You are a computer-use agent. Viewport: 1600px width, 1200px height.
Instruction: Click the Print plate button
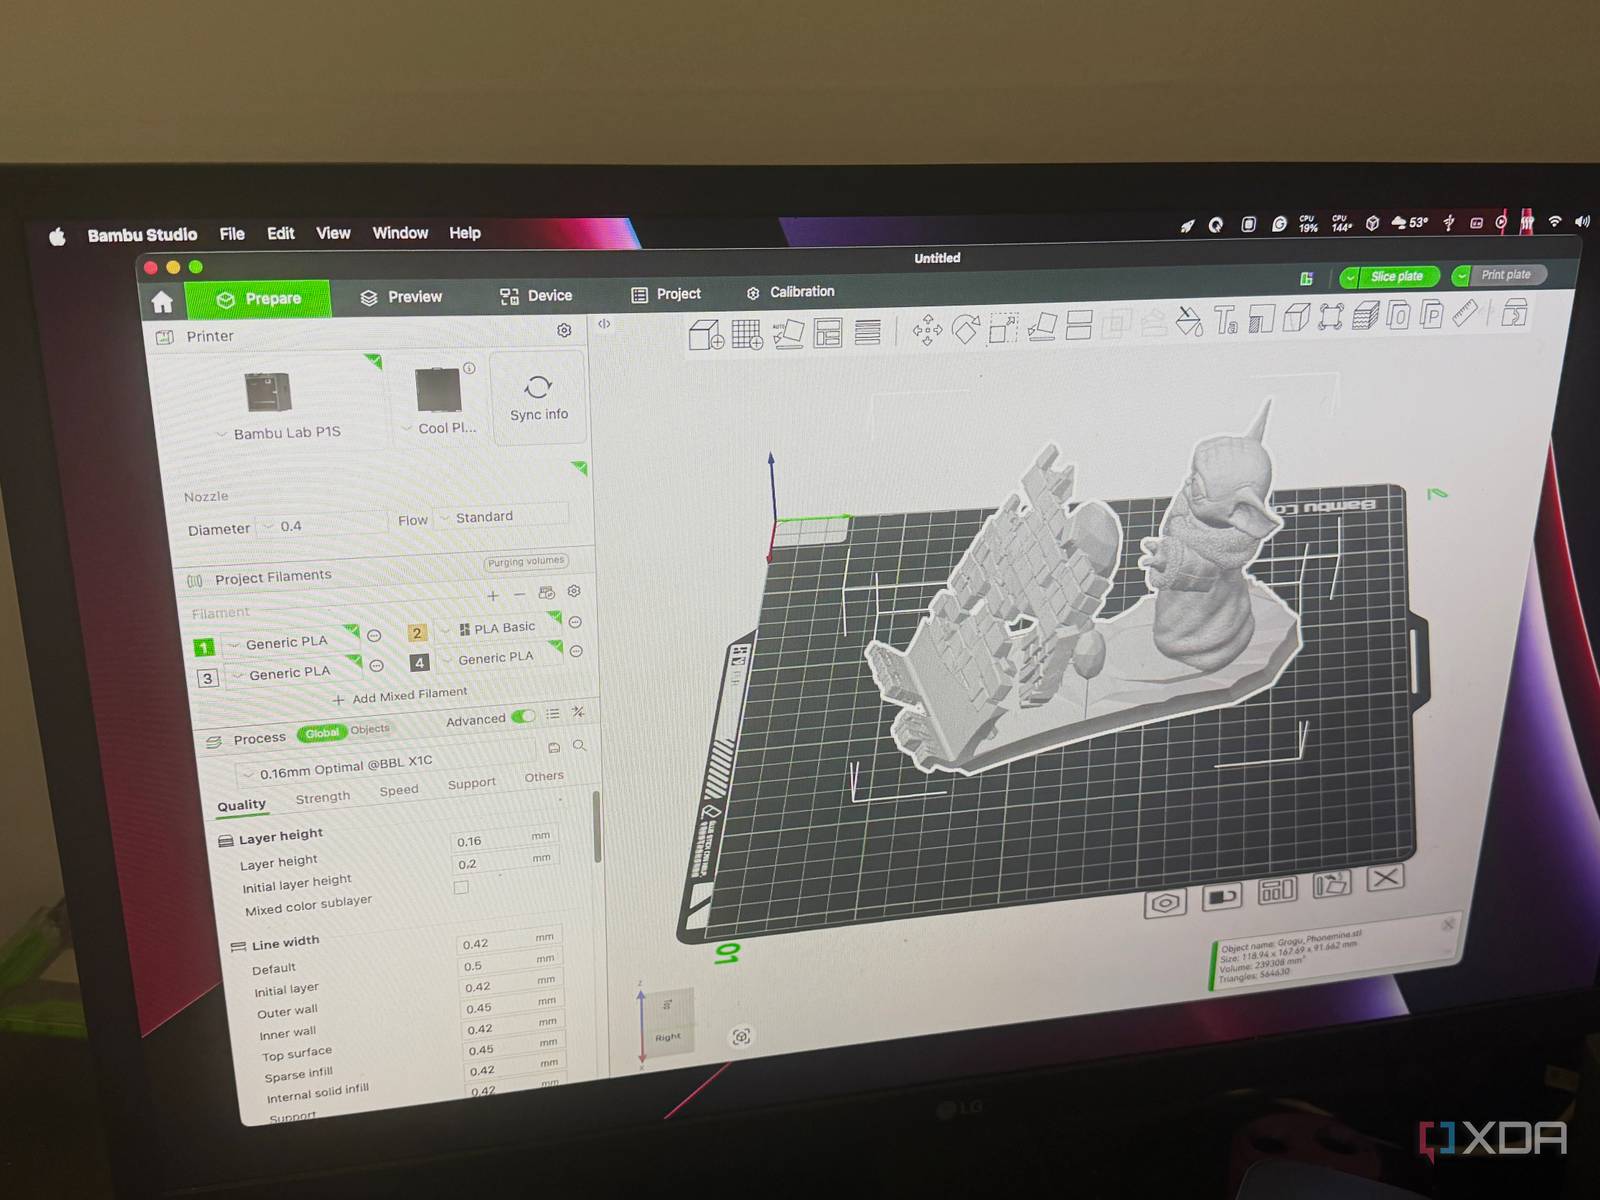point(1506,274)
